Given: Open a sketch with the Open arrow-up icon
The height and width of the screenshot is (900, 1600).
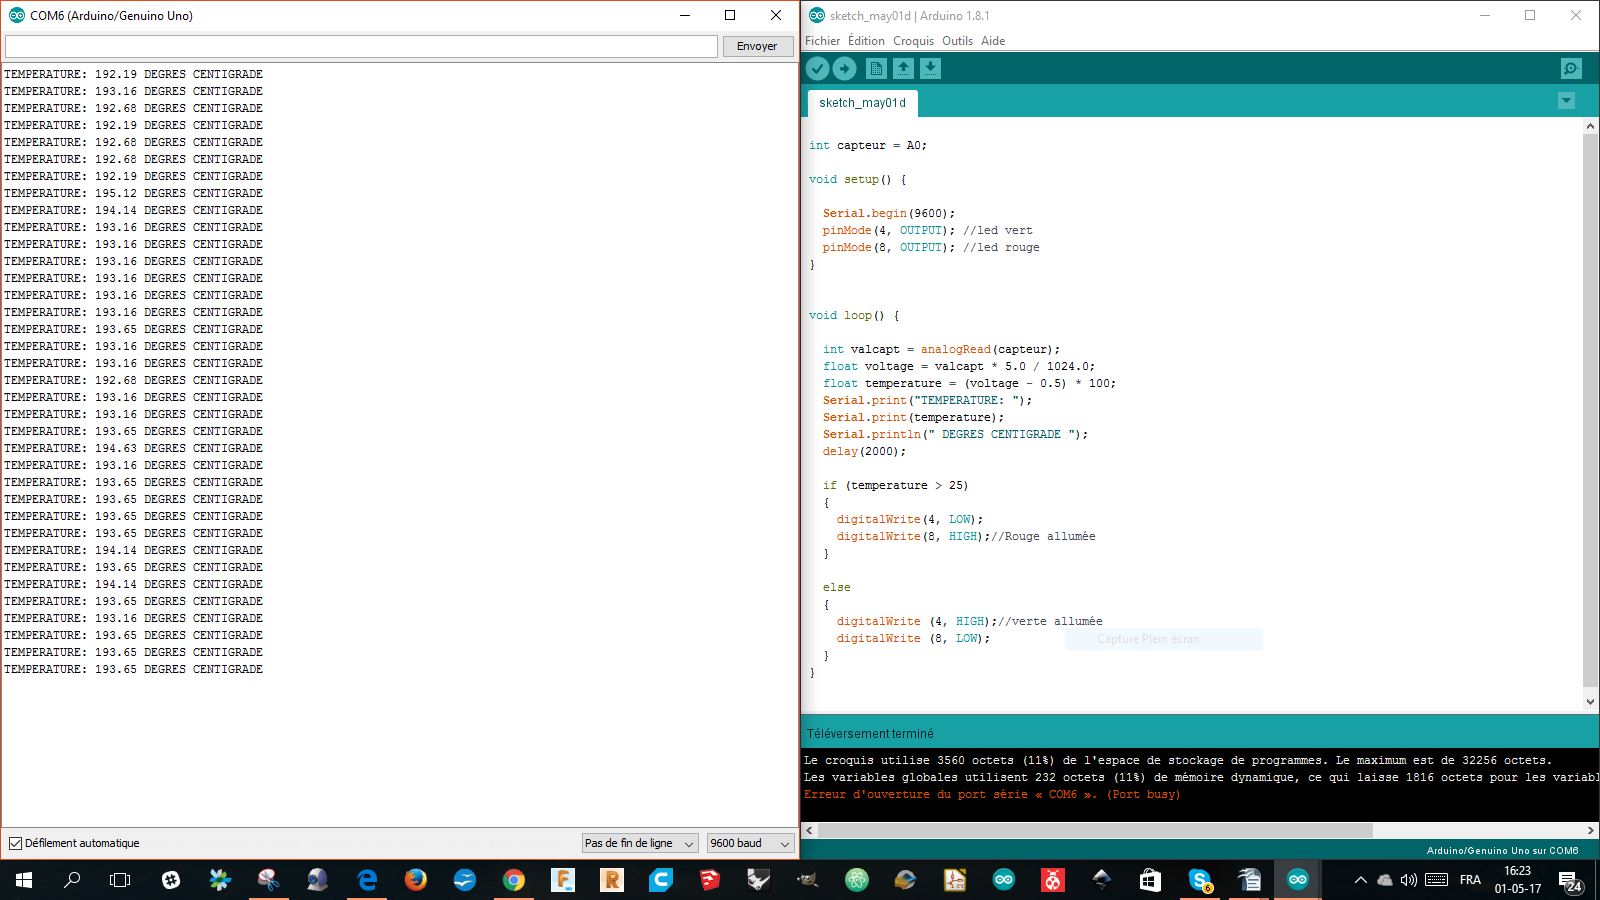Looking at the screenshot, I should (903, 68).
